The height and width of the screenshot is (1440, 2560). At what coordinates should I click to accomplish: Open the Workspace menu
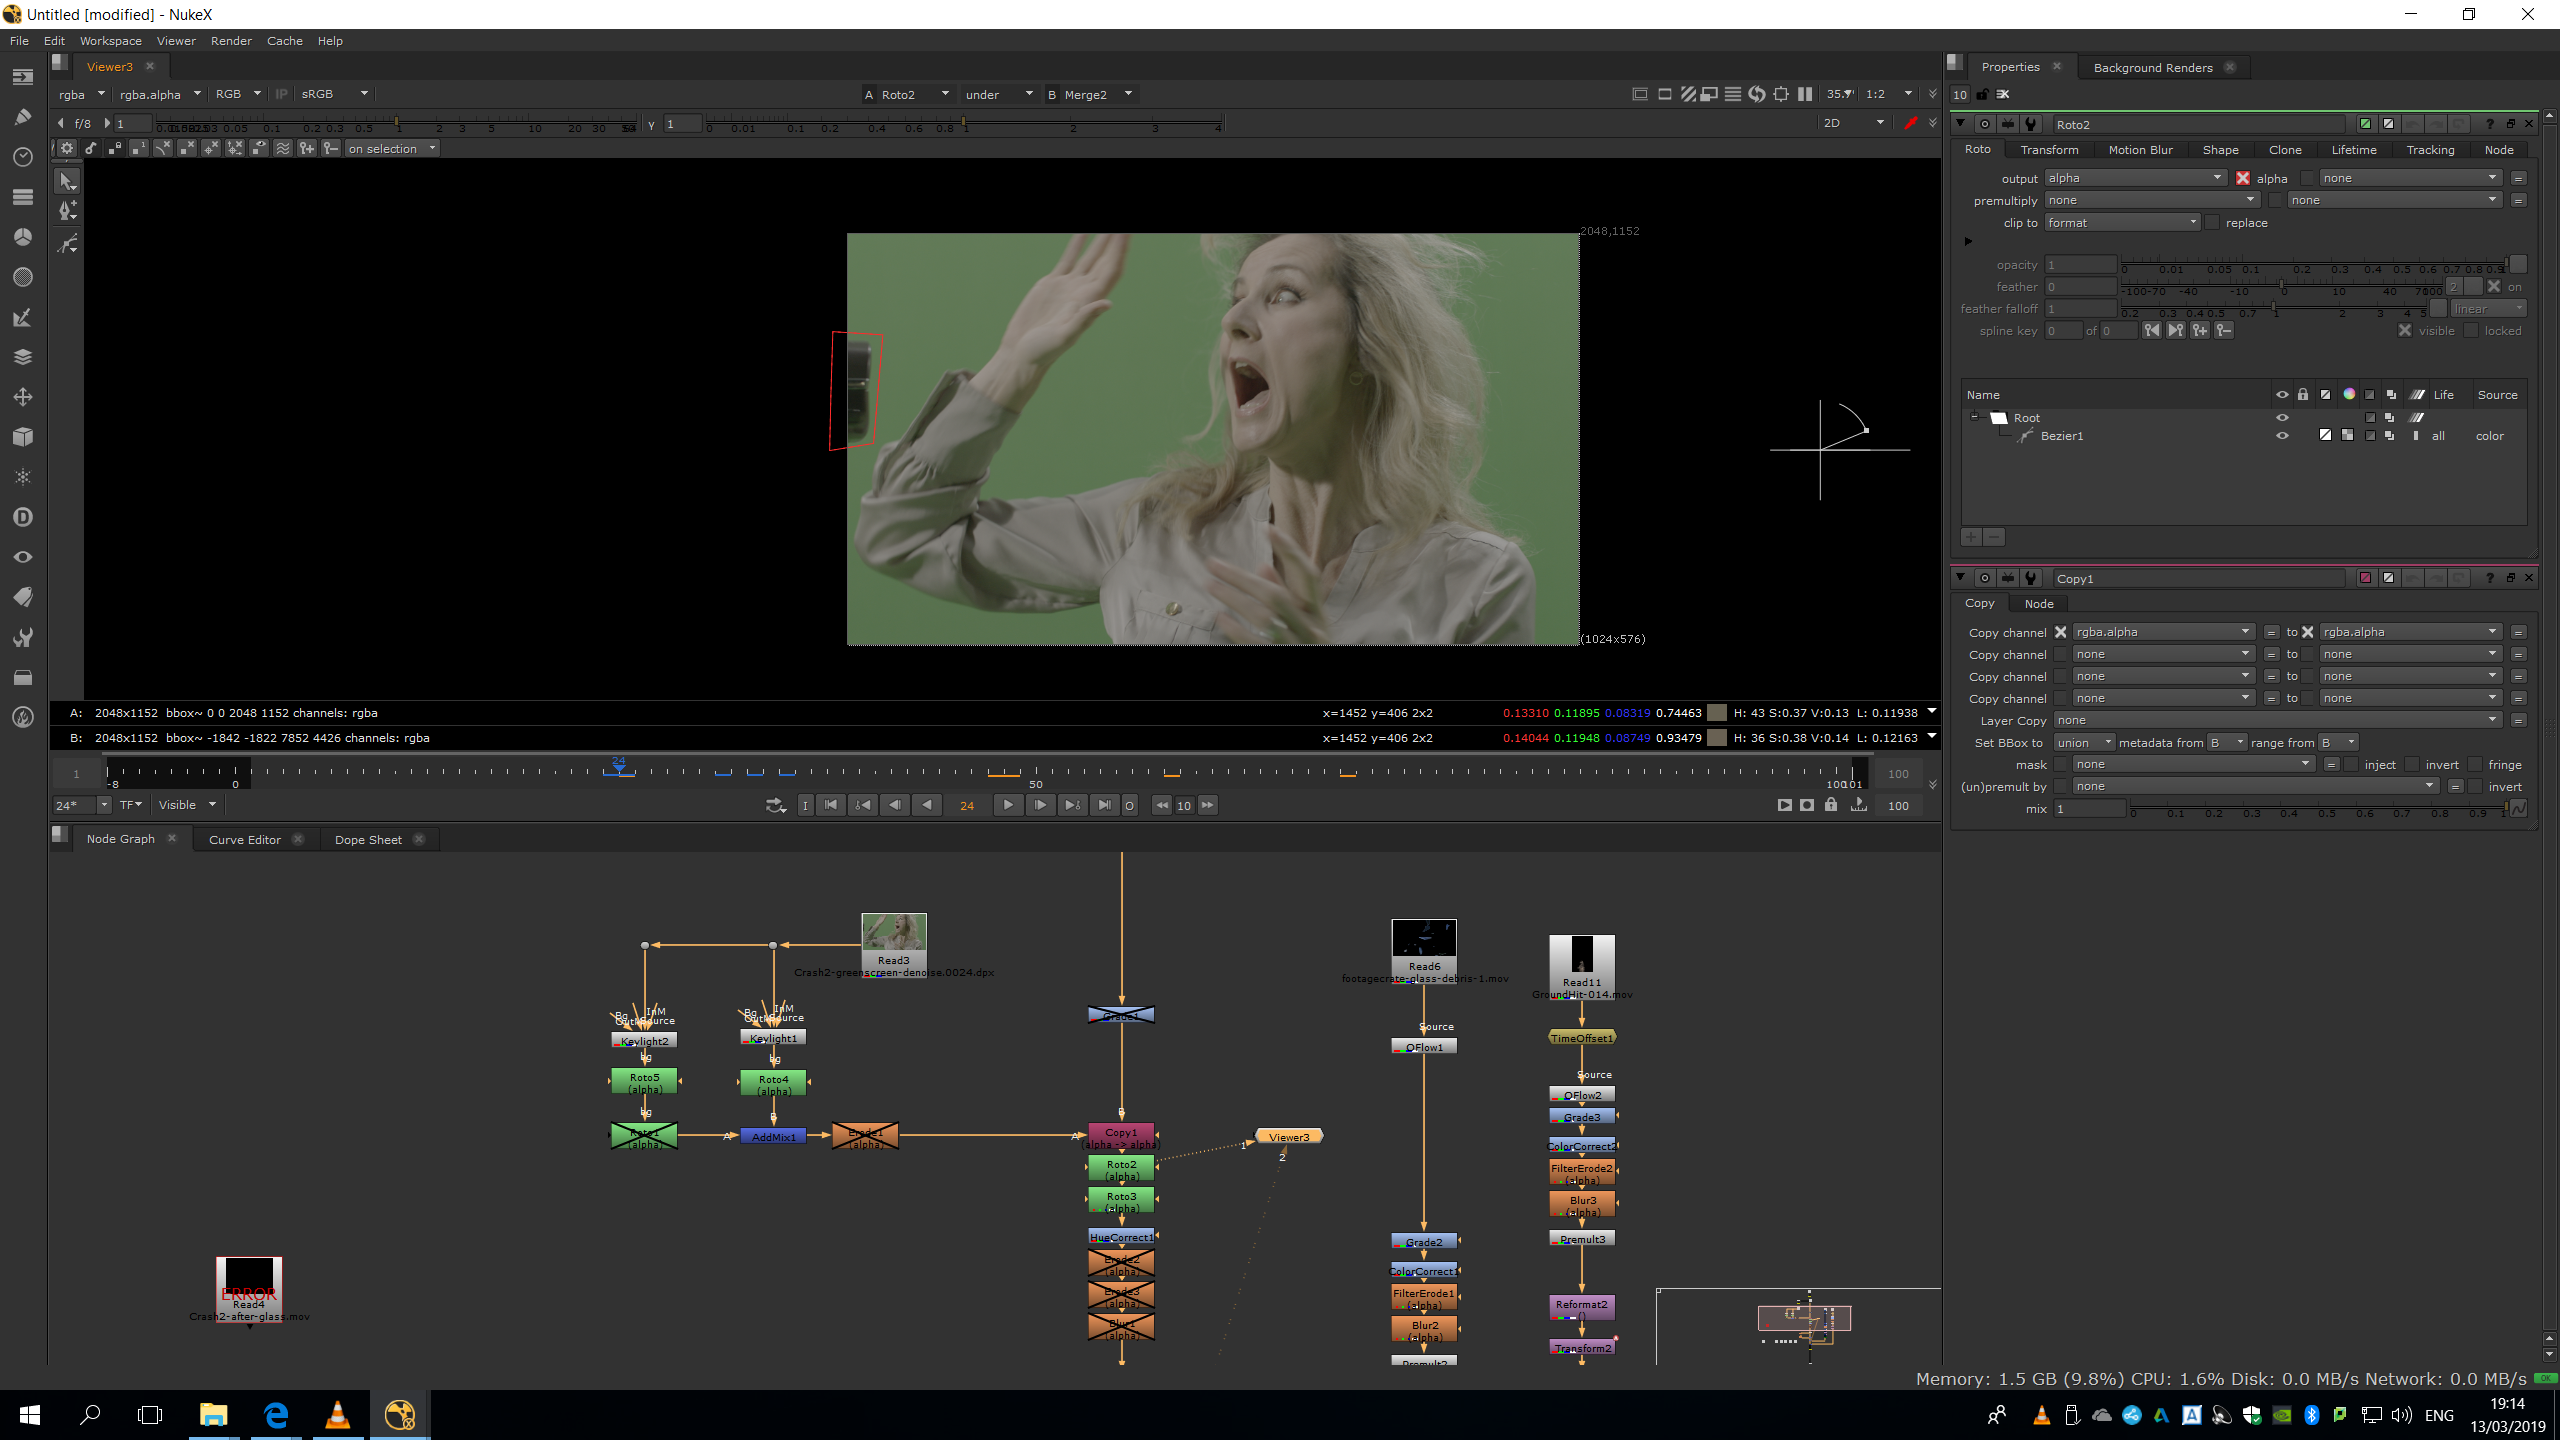(x=110, y=41)
